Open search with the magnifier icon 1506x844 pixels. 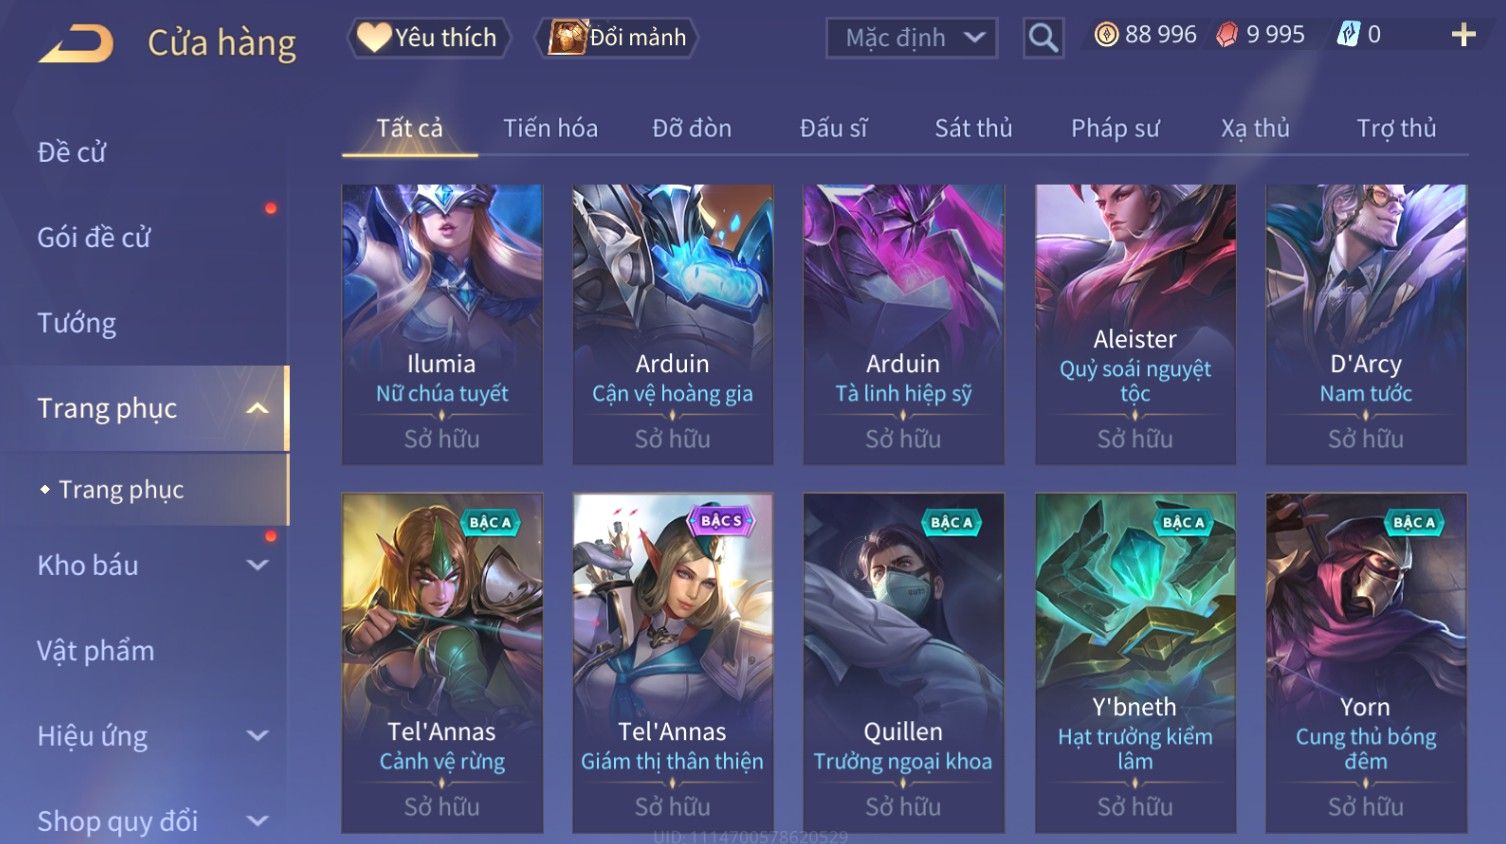1043,38
